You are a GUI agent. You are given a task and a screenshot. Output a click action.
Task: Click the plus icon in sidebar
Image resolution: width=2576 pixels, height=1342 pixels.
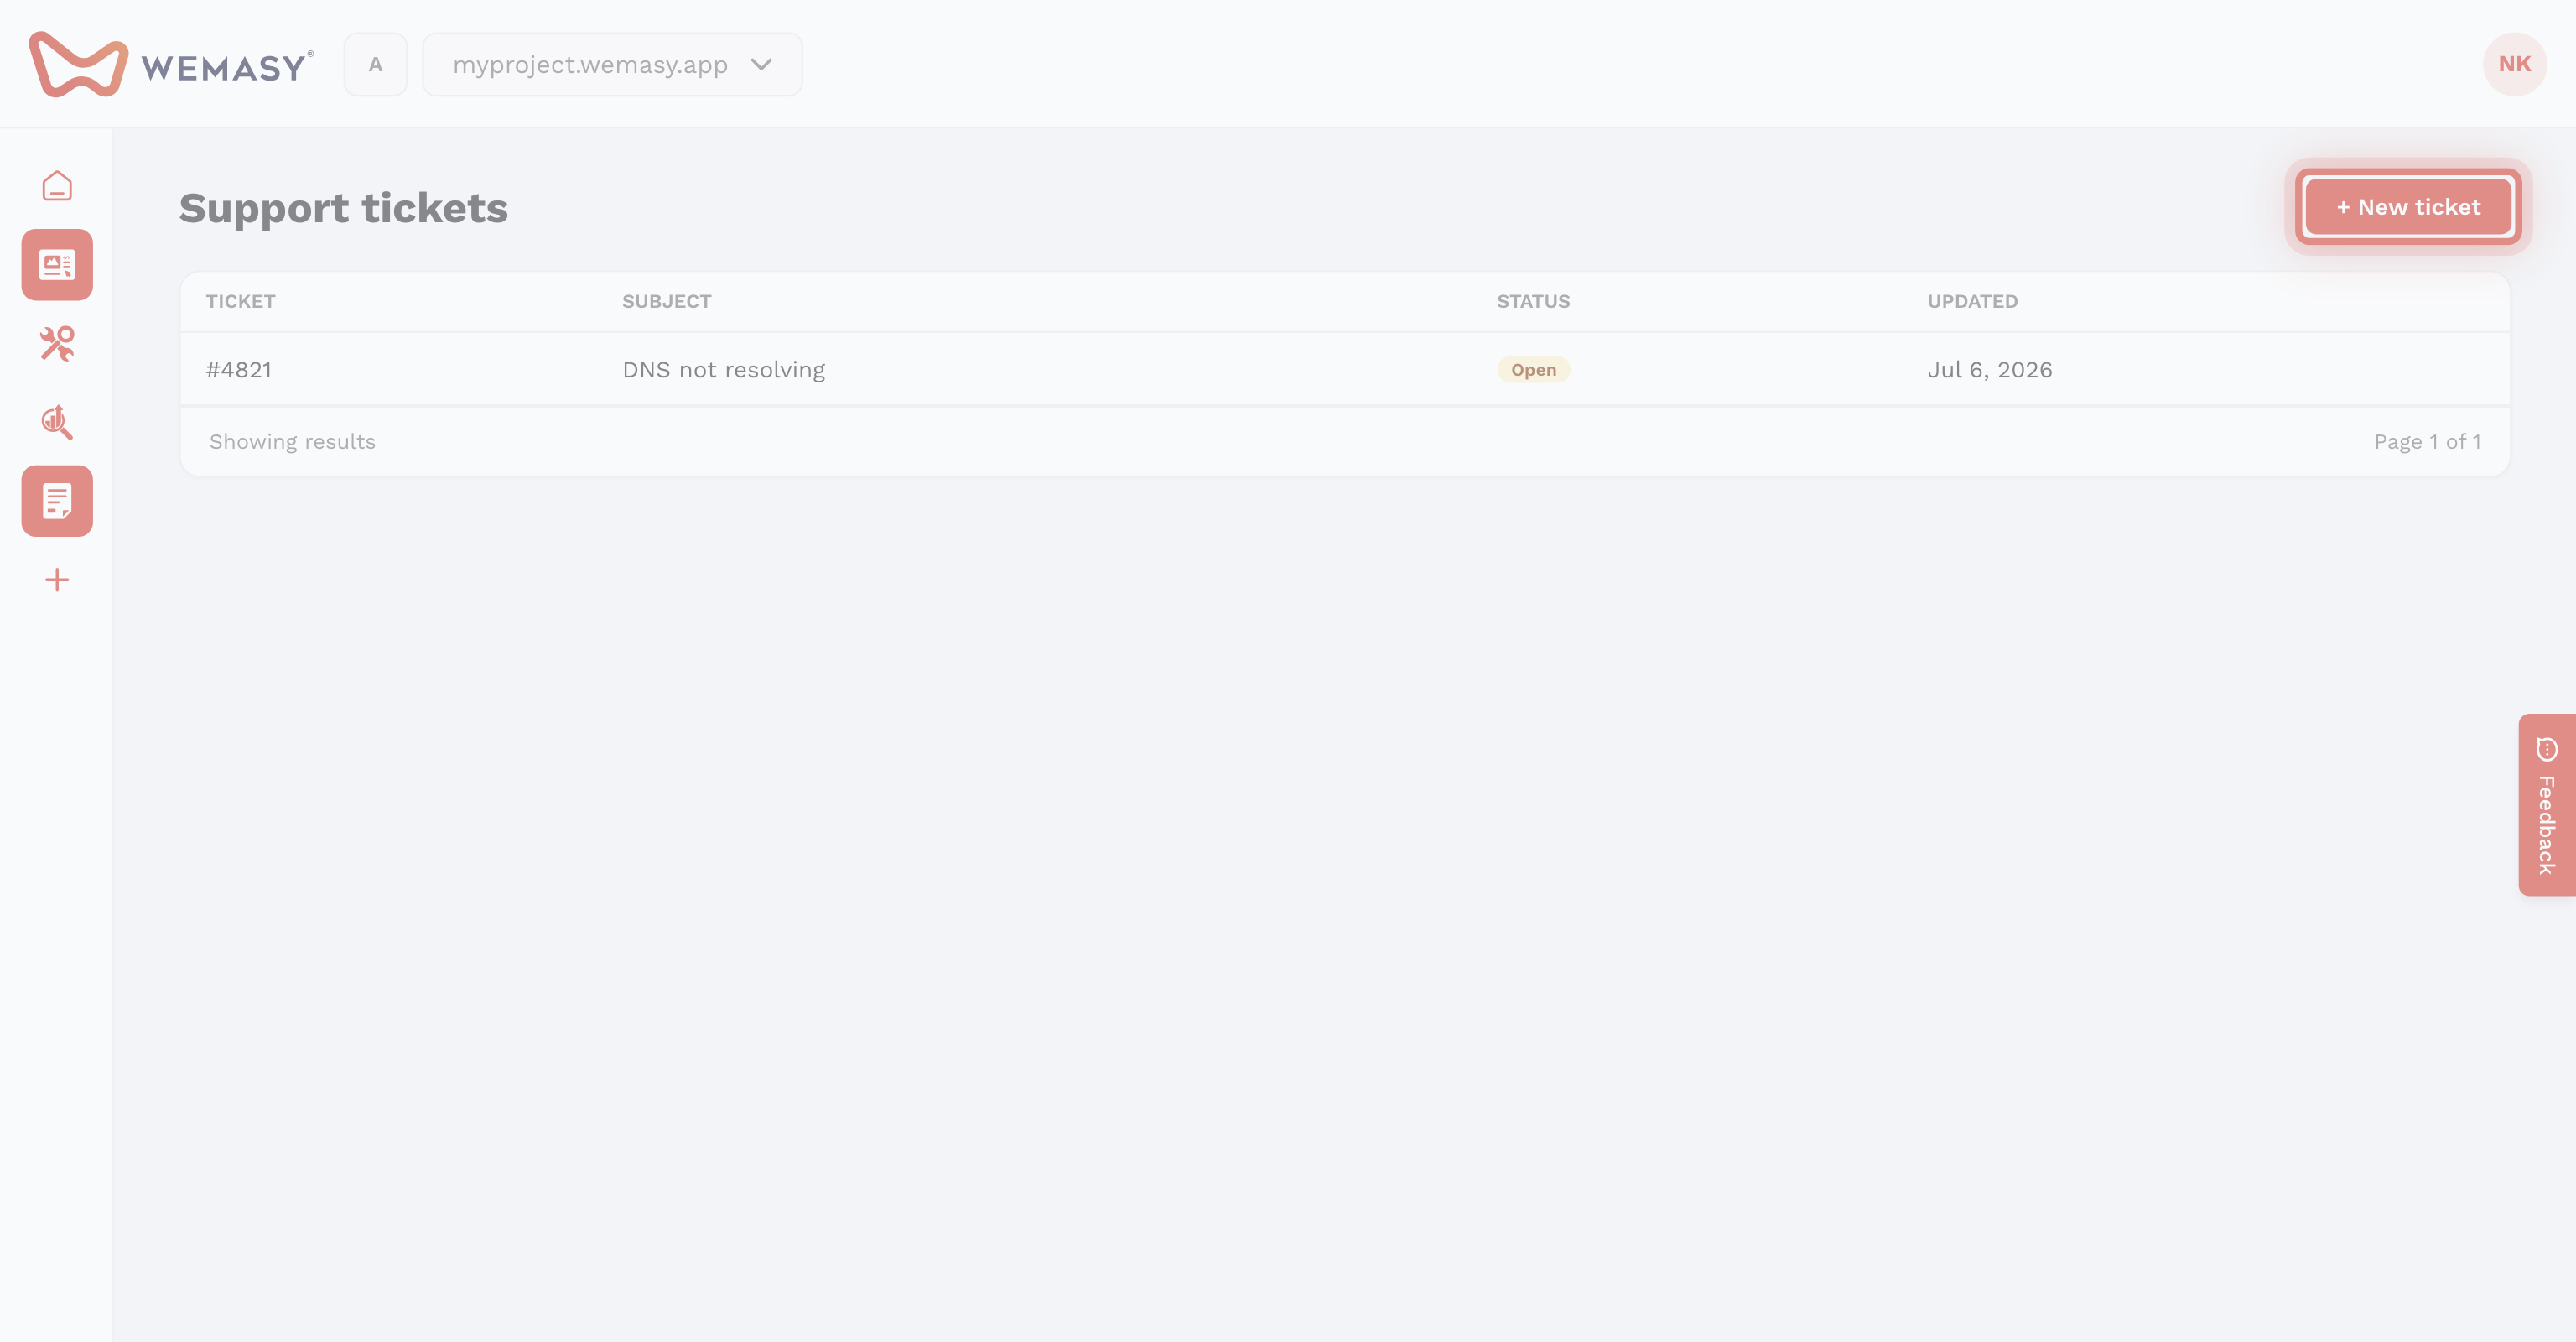pos(57,580)
